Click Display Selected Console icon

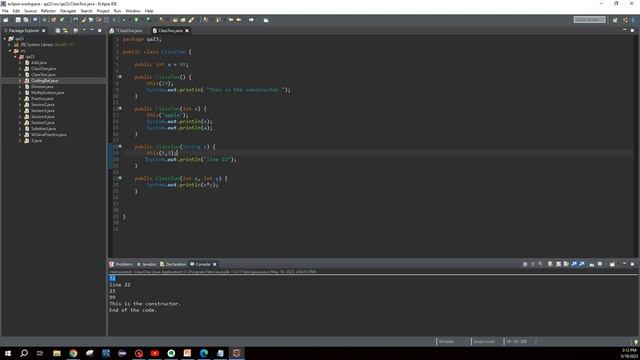600,264
